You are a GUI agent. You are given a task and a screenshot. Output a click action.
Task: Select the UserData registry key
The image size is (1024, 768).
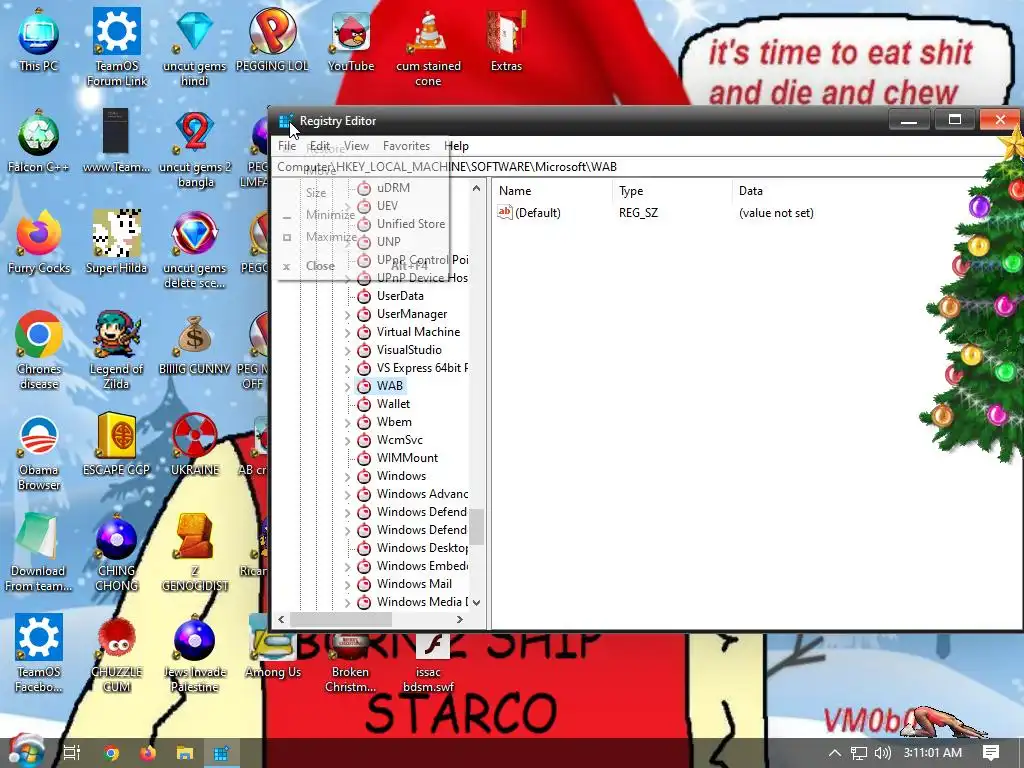[x=400, y=296]
